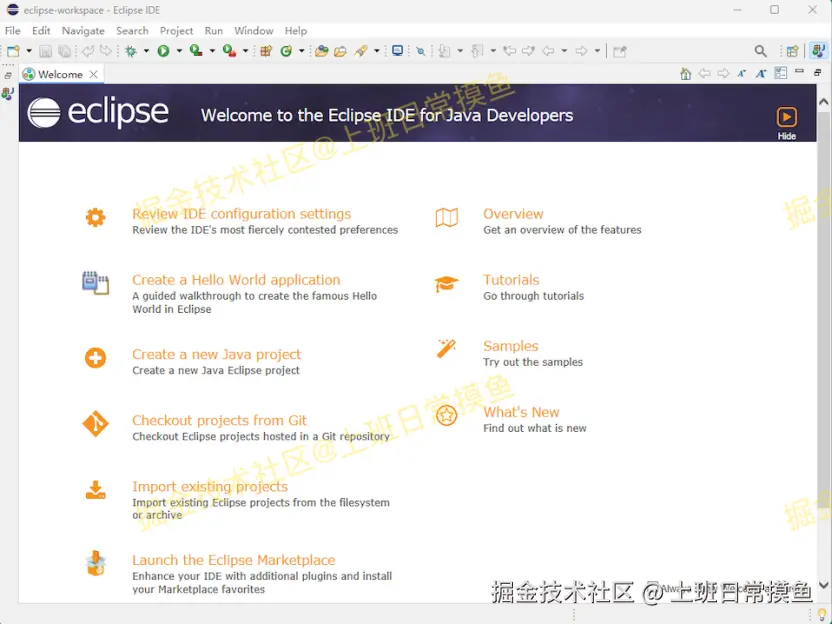The height and width of the screenshot is (624, 832).
Task: Select the Welcome tab
Action: 58,73
